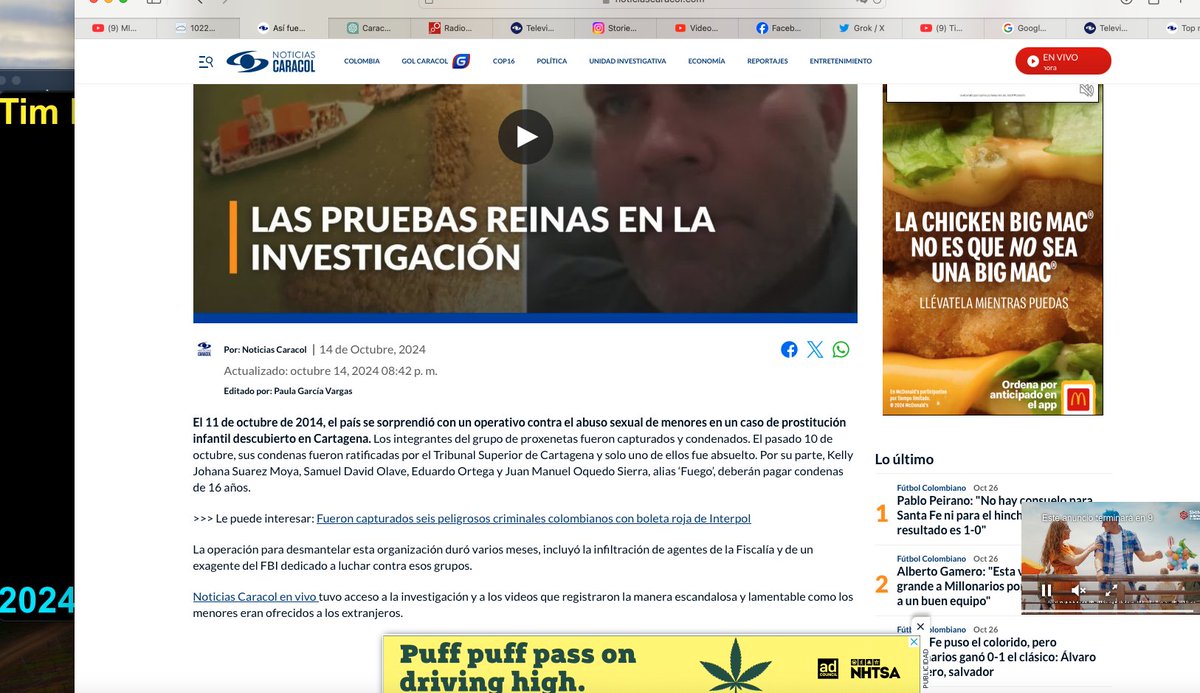
Task: Expand the floating video to fullscreen
Action: click(1110, 591)
